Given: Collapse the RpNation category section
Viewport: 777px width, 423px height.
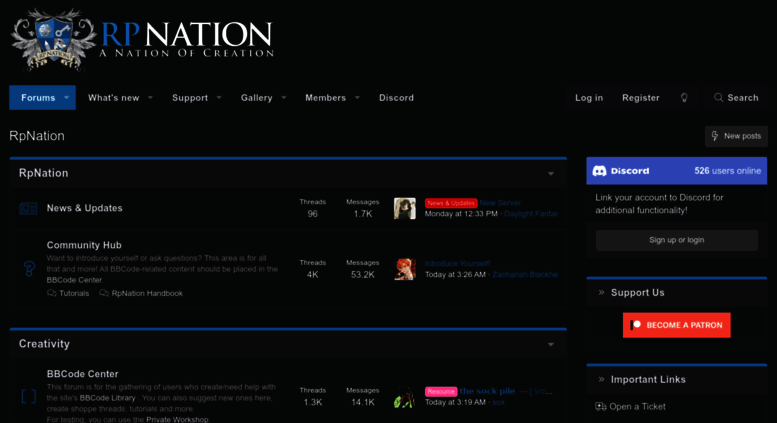Looking at the screenshot, I should pos(551,173).
